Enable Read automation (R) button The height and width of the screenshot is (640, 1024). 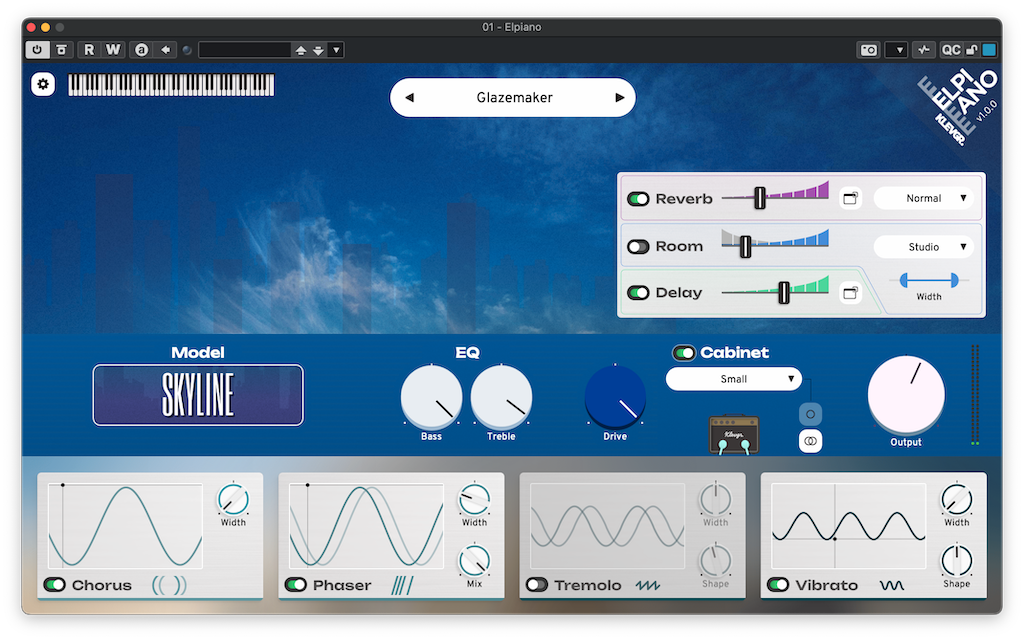point(89,50)
